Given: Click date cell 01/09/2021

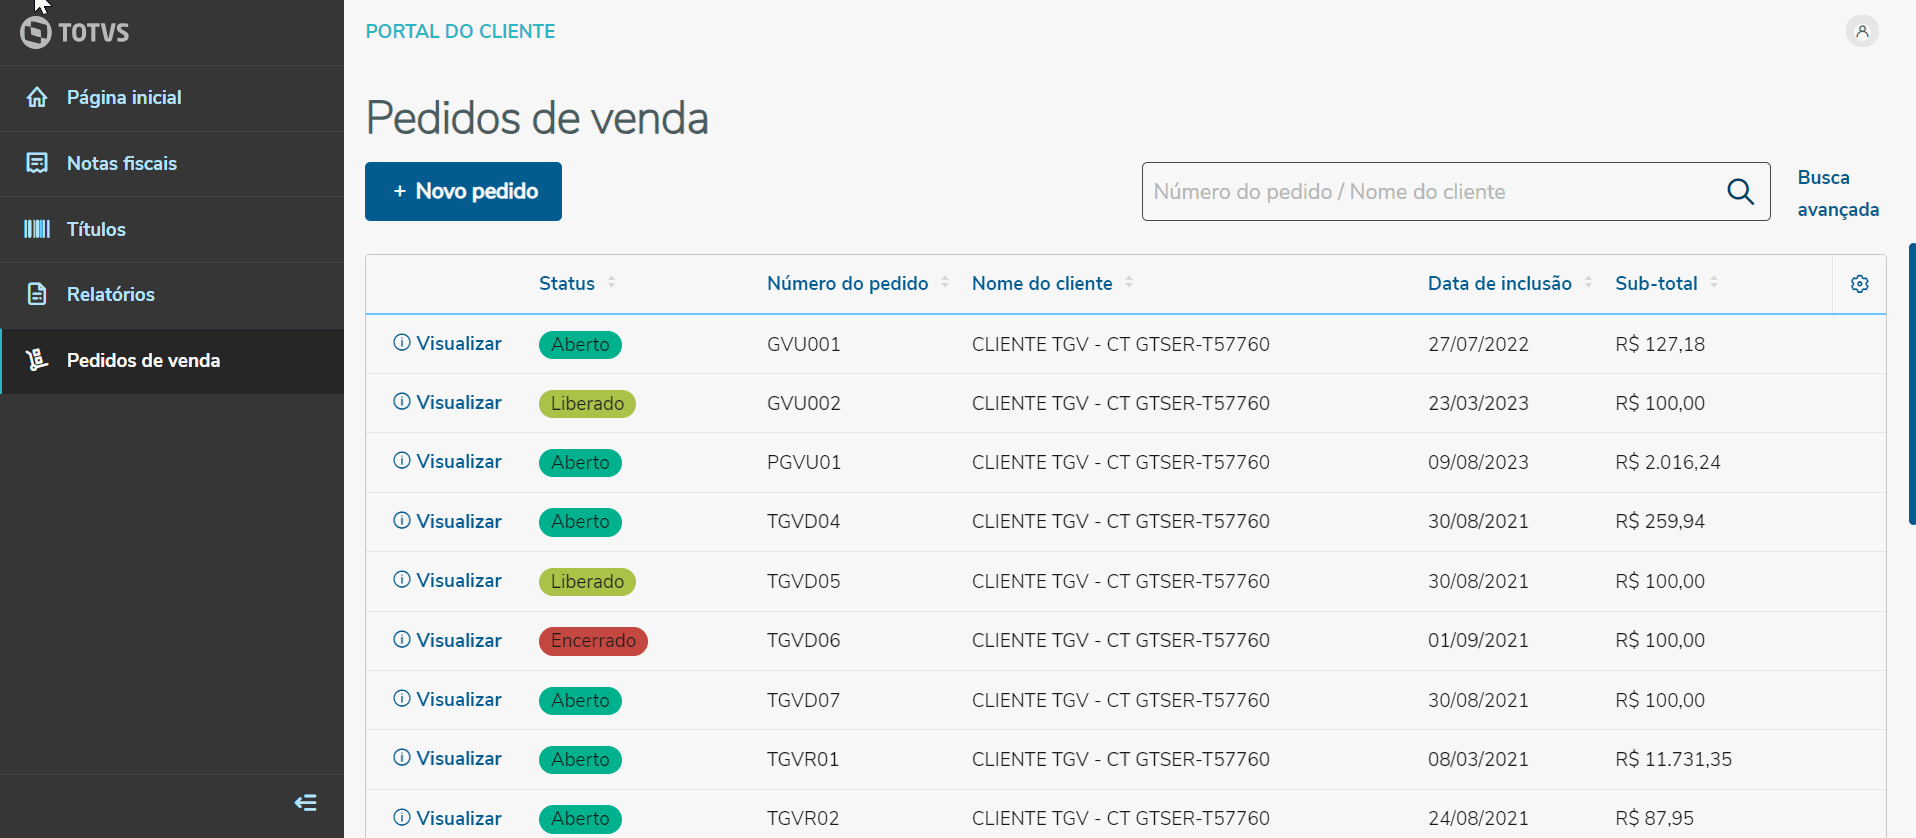Looking at the screenshot, I should 1478,640.
